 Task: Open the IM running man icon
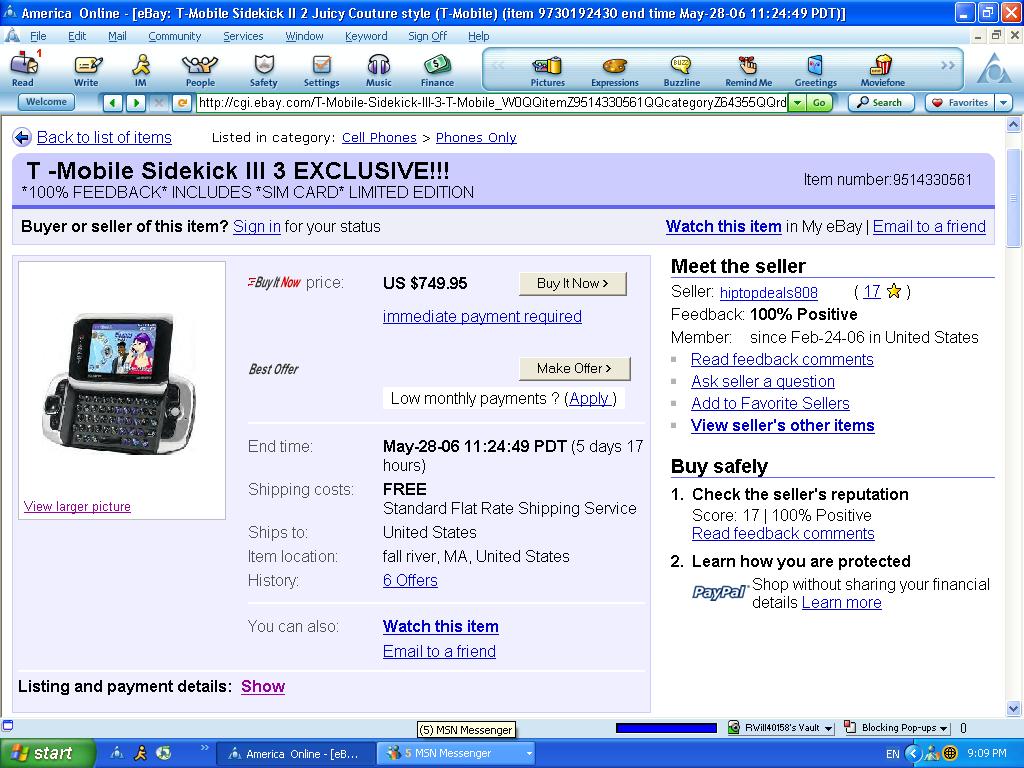(x=141, y=69)
